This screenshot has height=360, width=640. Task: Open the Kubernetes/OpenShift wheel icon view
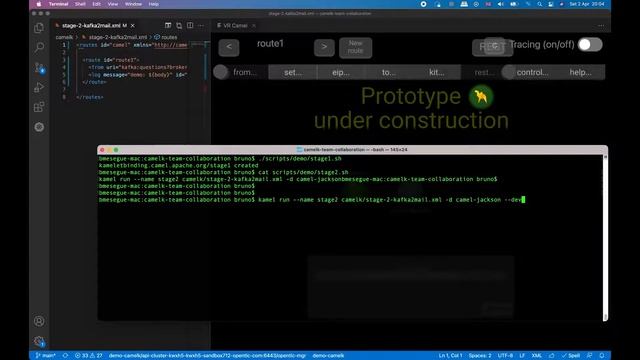tap(39, 127)
